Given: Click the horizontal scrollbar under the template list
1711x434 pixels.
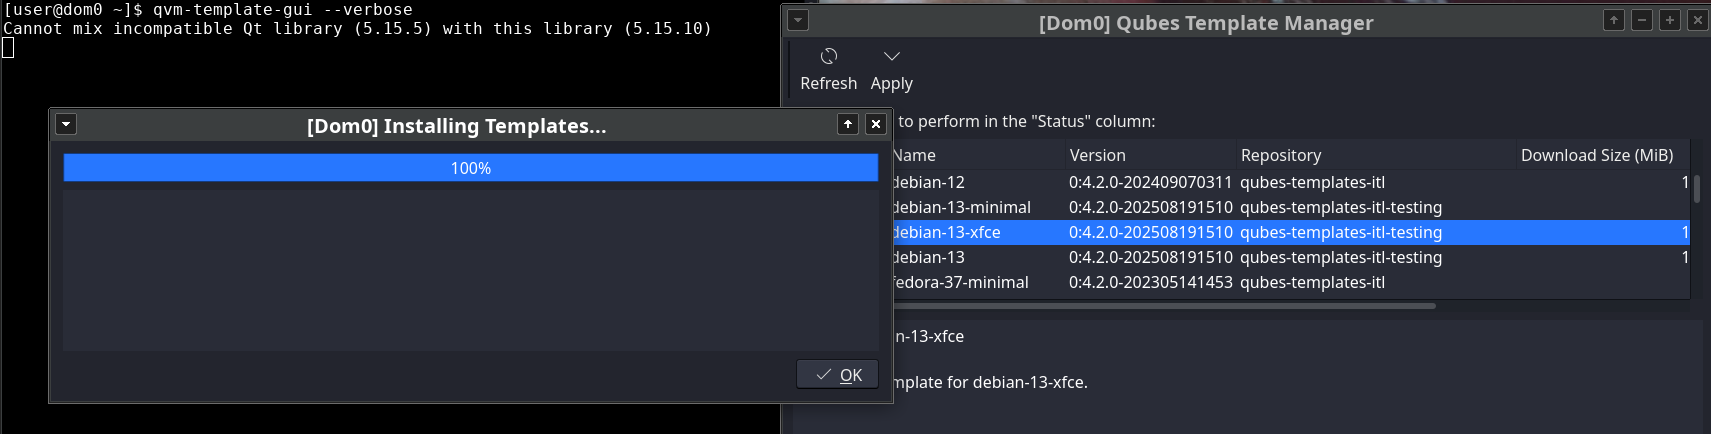Looking at the screenshot, I should coord(1160,306).
